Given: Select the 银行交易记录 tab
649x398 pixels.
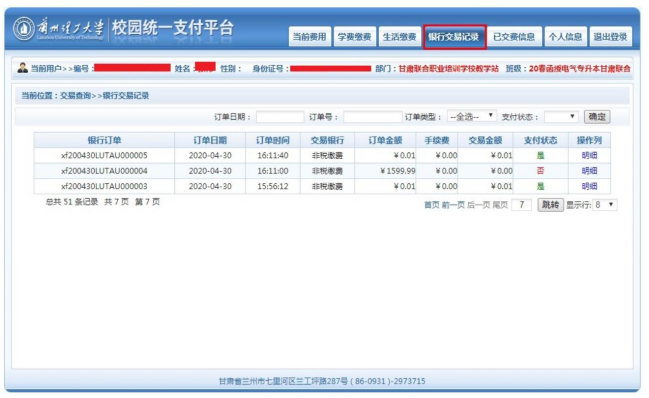Looking at the screenshot, I should click(454, 37).
